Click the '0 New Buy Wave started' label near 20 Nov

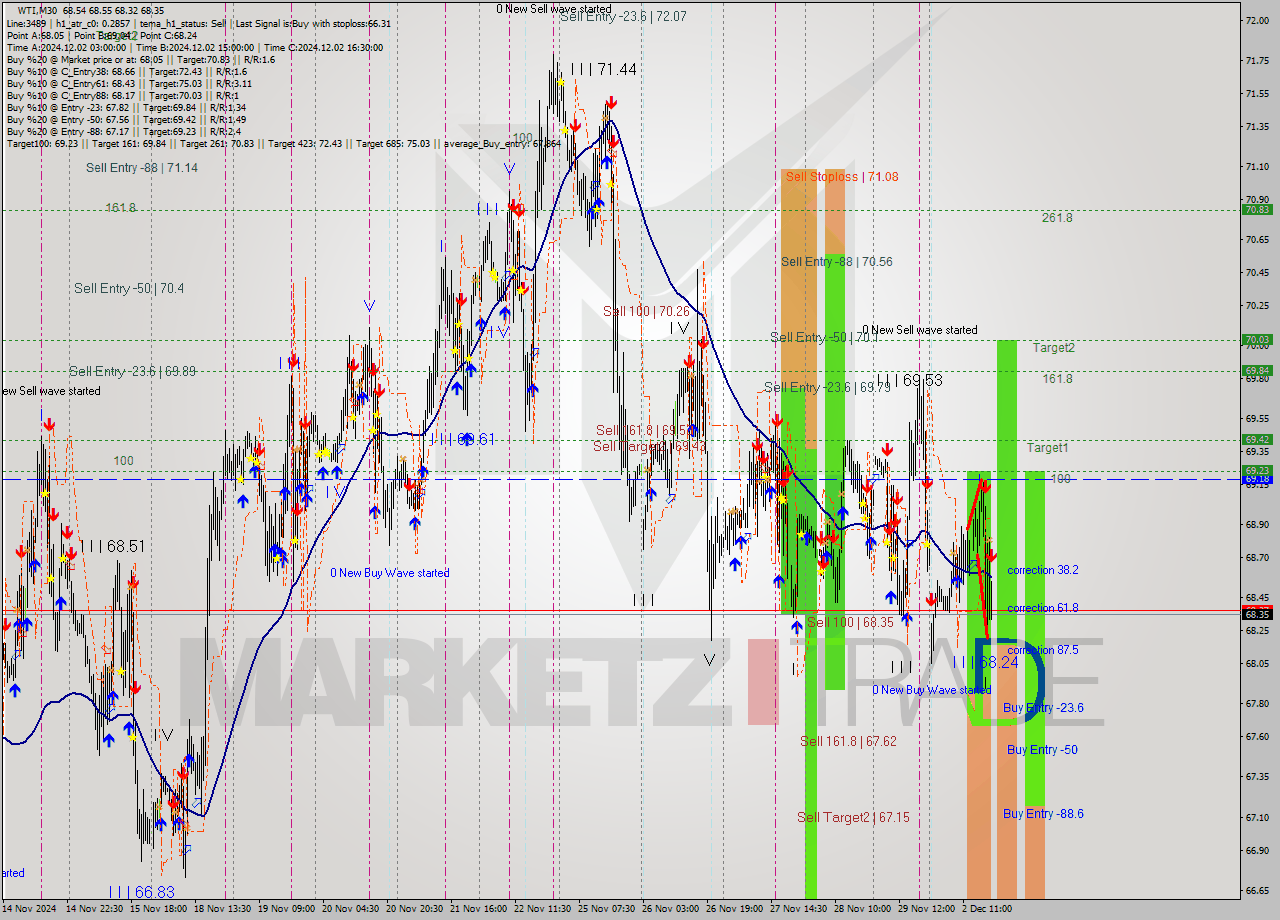pos(390,573)
